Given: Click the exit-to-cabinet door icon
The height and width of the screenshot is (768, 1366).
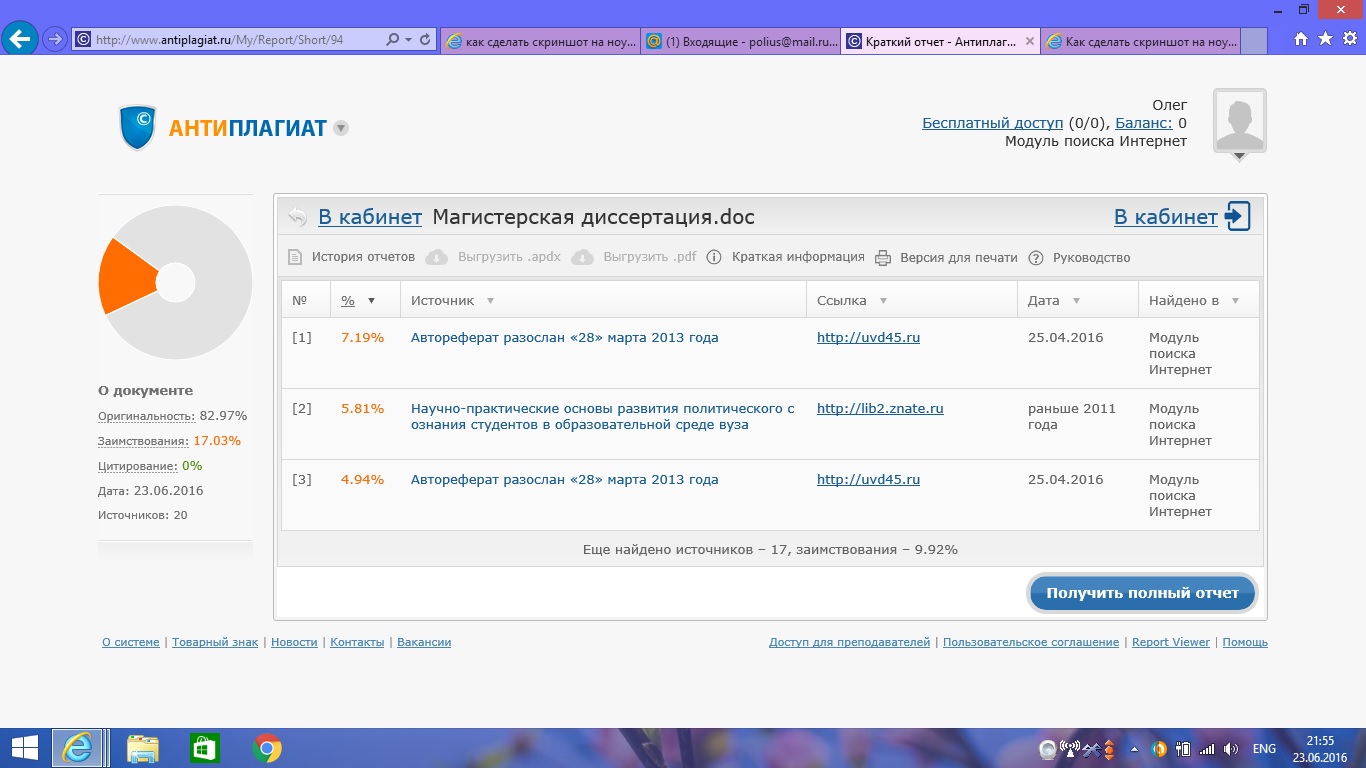Looking at the screenshot, I should (1238, 216).
